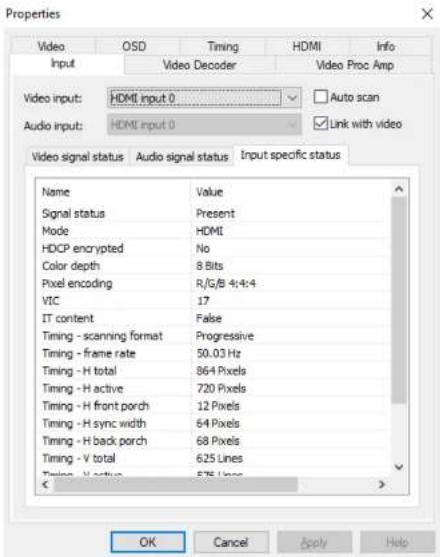Click the 'Progressive' value
Image resolution: width=440 pixels, height=557 pixels.
point(225,336)
